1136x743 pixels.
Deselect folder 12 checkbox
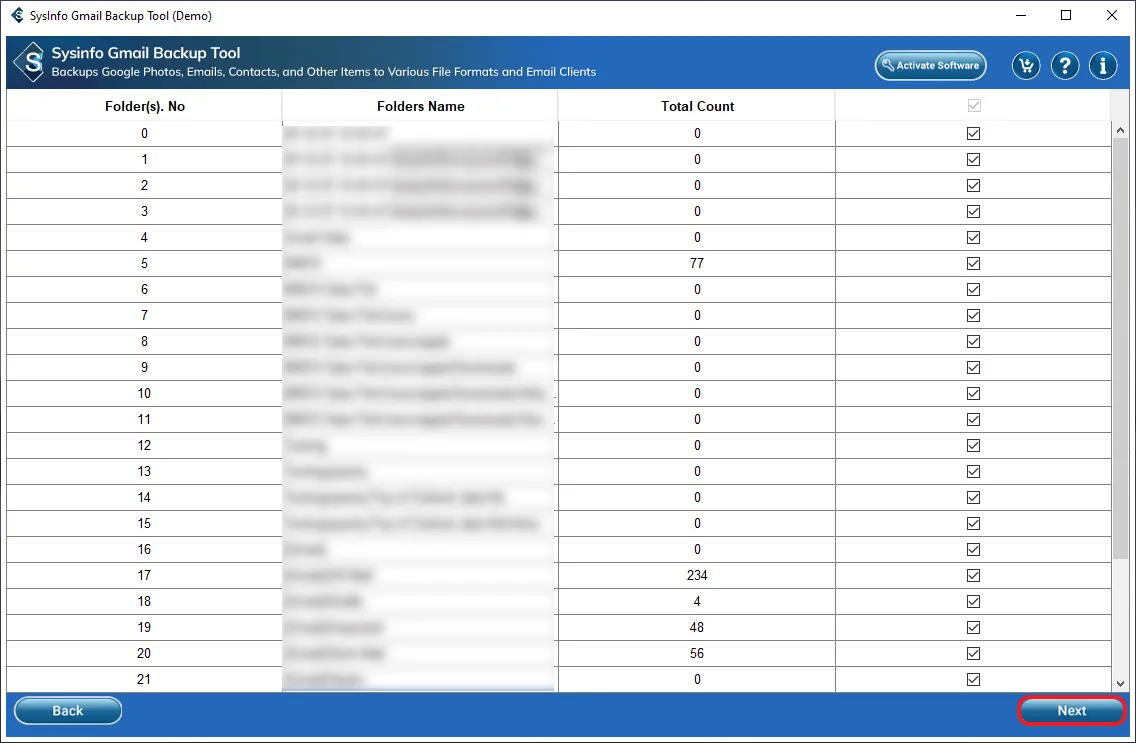coord(974,446)
